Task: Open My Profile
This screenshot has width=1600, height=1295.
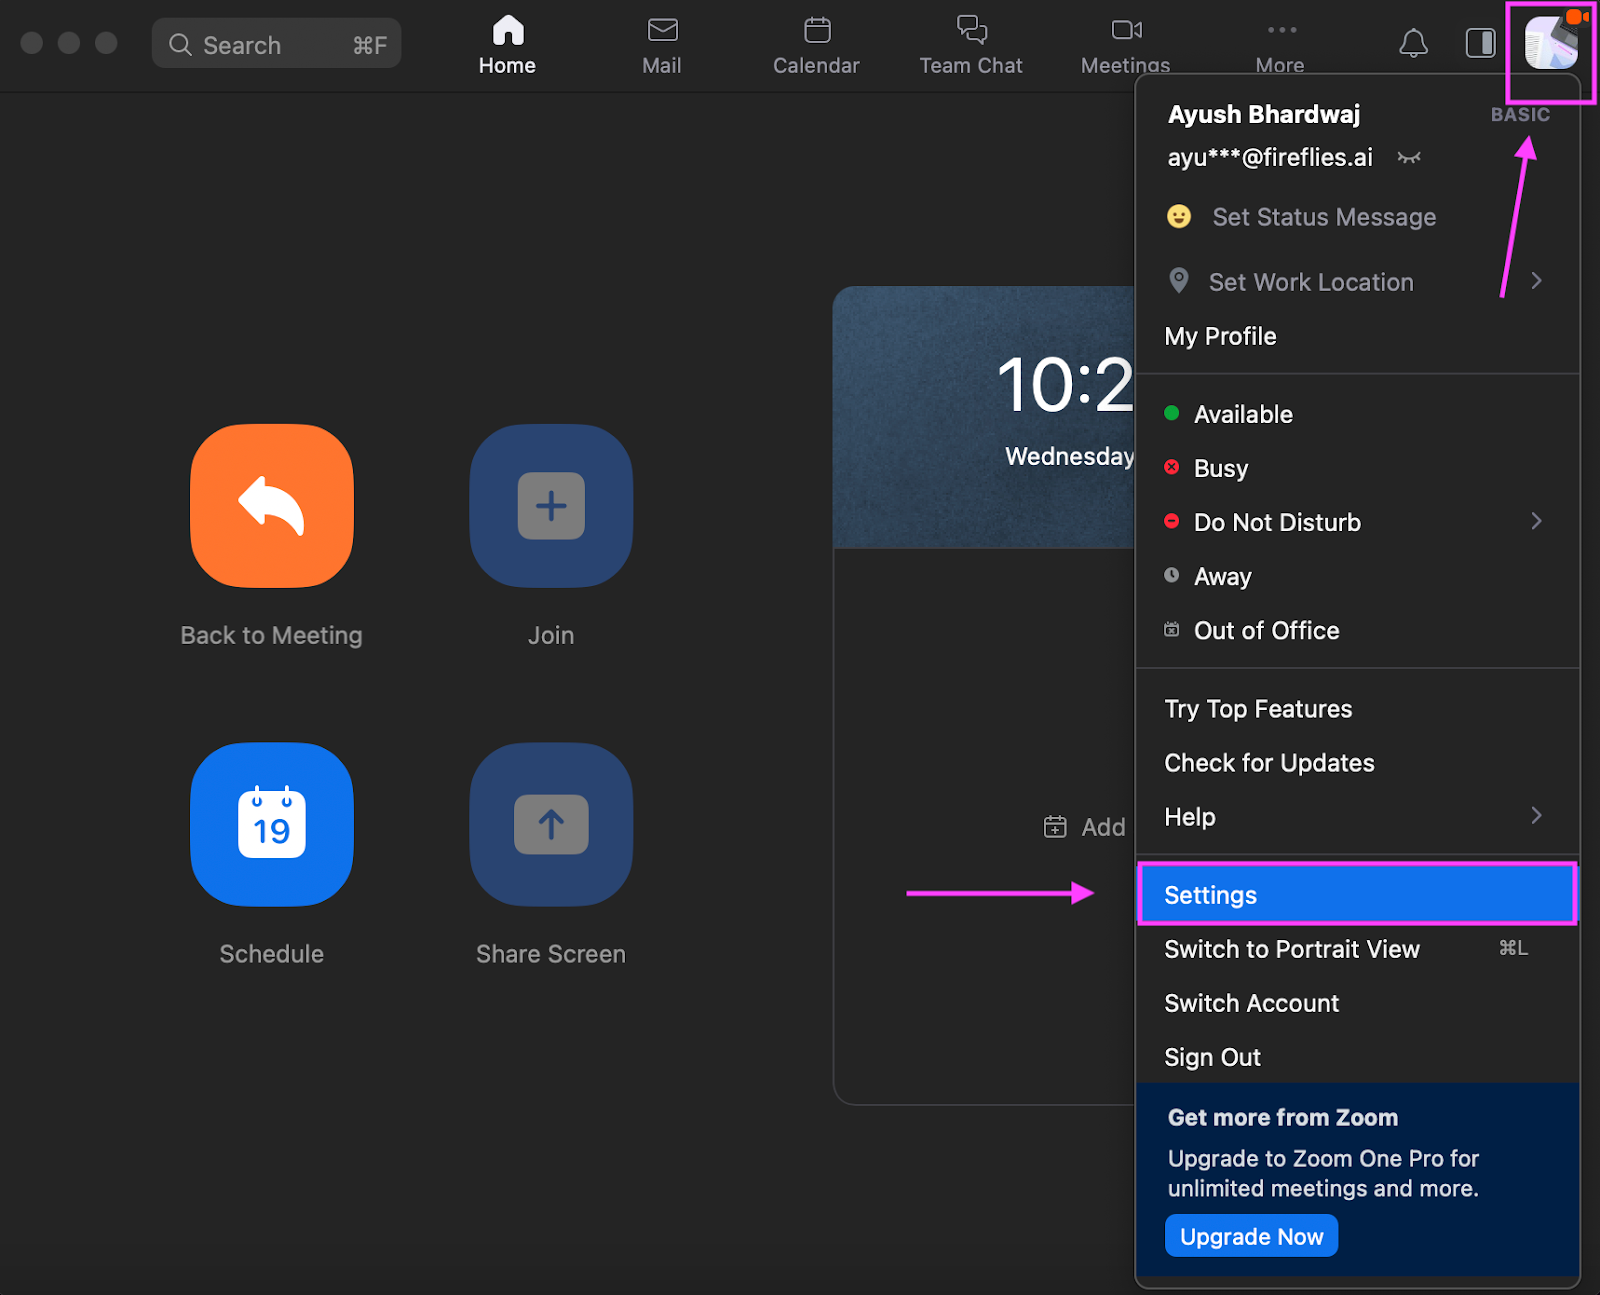Action: pyautogui.click(x=1219, y=336)
